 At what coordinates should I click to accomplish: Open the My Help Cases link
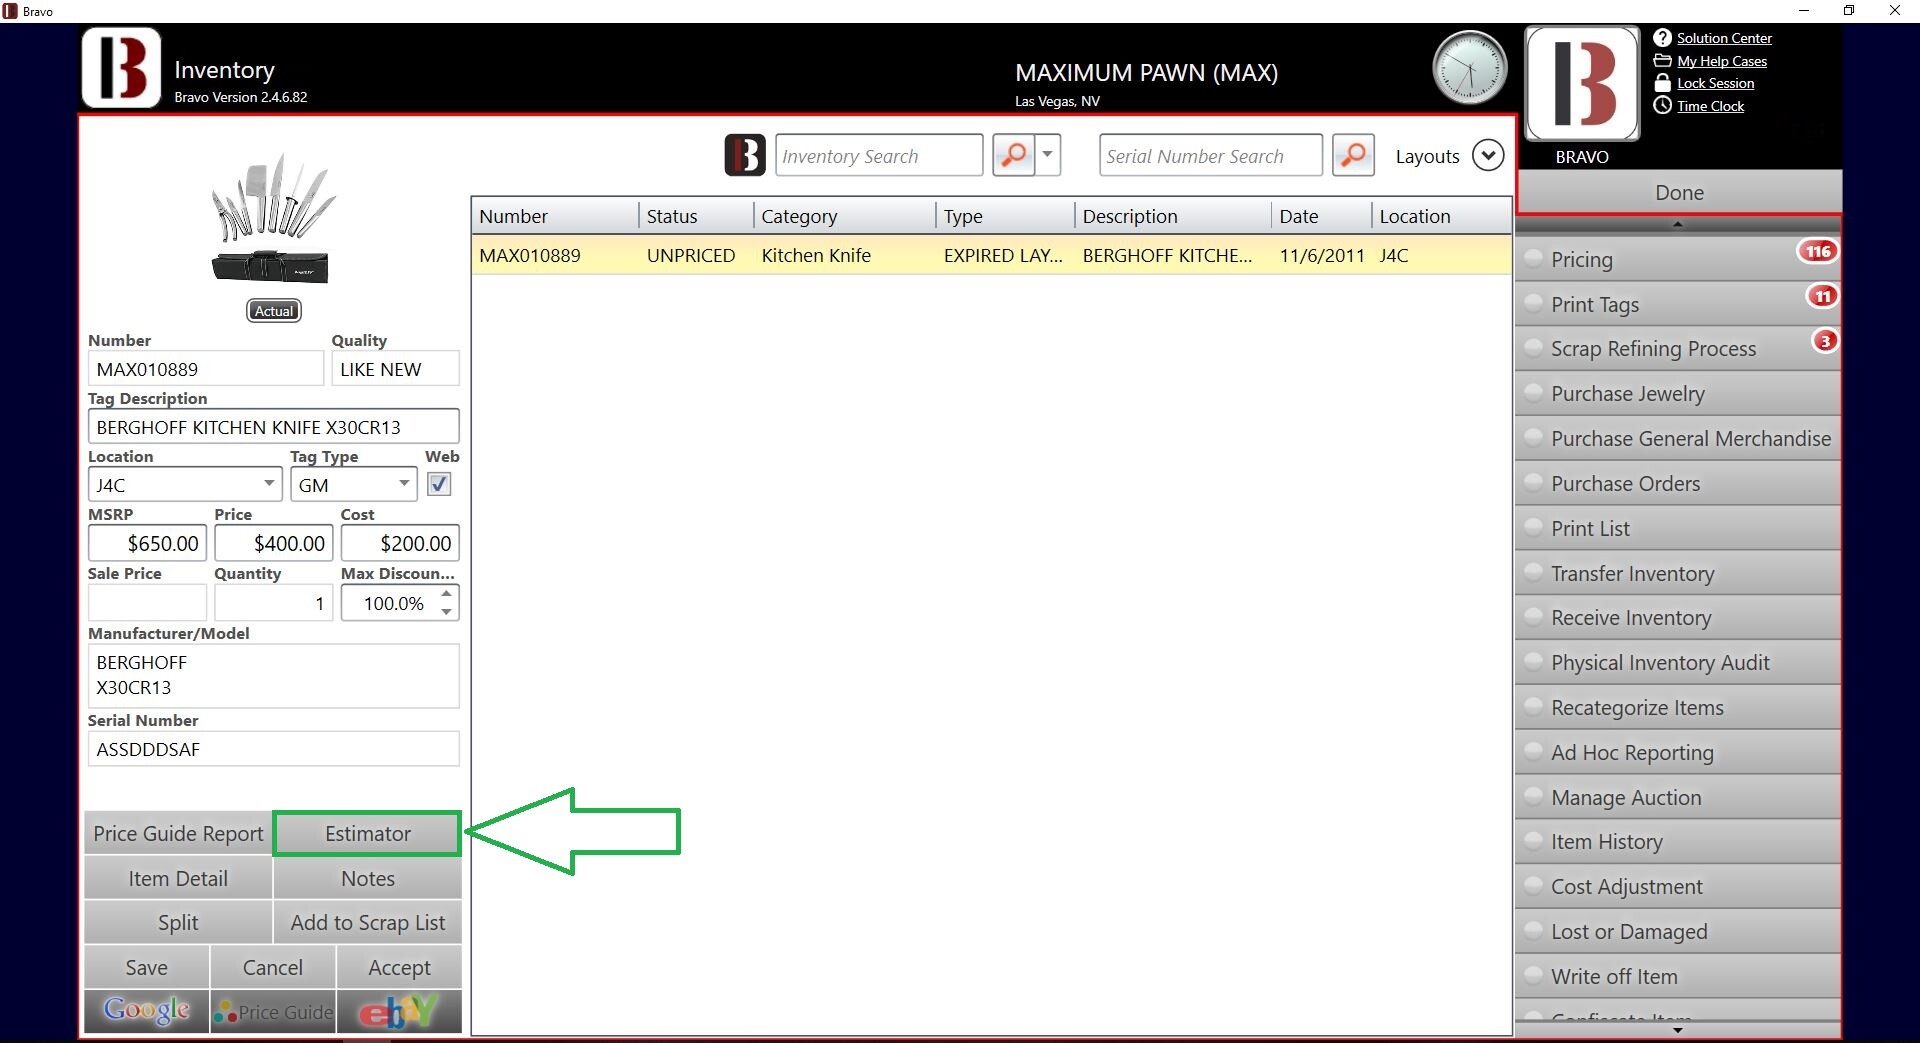pos(1722,61)
